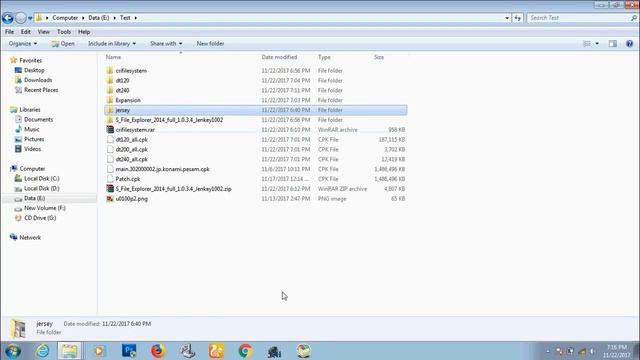The width and height of the screenshot is (640, 360).
Task: Go back using the Back arrow button
Action: [x=8, y=18]
